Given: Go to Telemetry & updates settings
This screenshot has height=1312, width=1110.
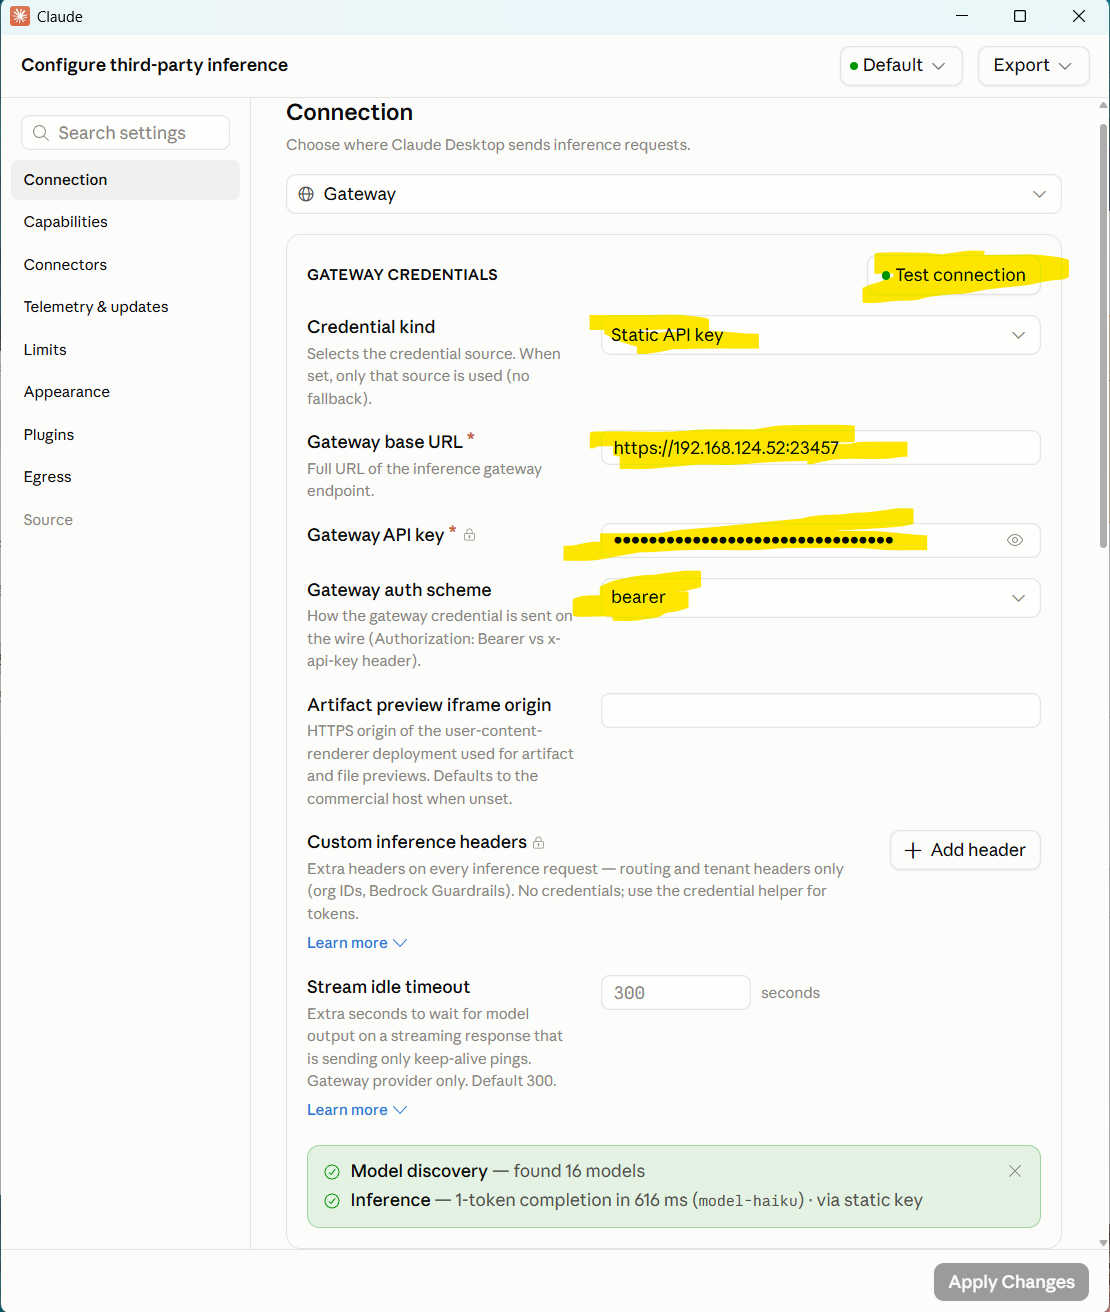Looking at the screenshot, I should pyautogui.click(x=125, y=307).
